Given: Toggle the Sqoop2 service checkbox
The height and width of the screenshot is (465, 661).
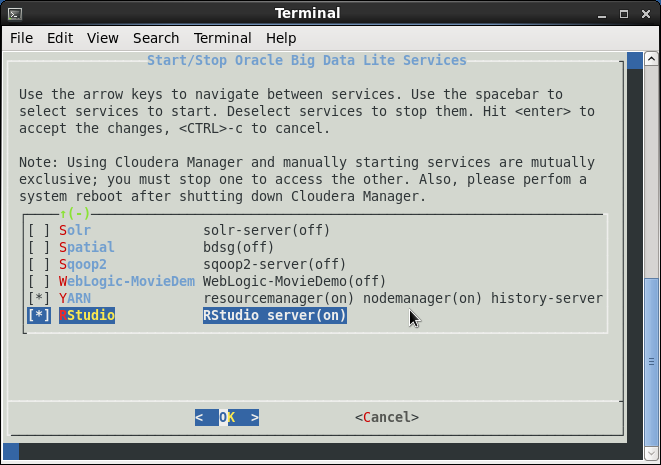Looking at the screenshot, I should click(39, 264).
